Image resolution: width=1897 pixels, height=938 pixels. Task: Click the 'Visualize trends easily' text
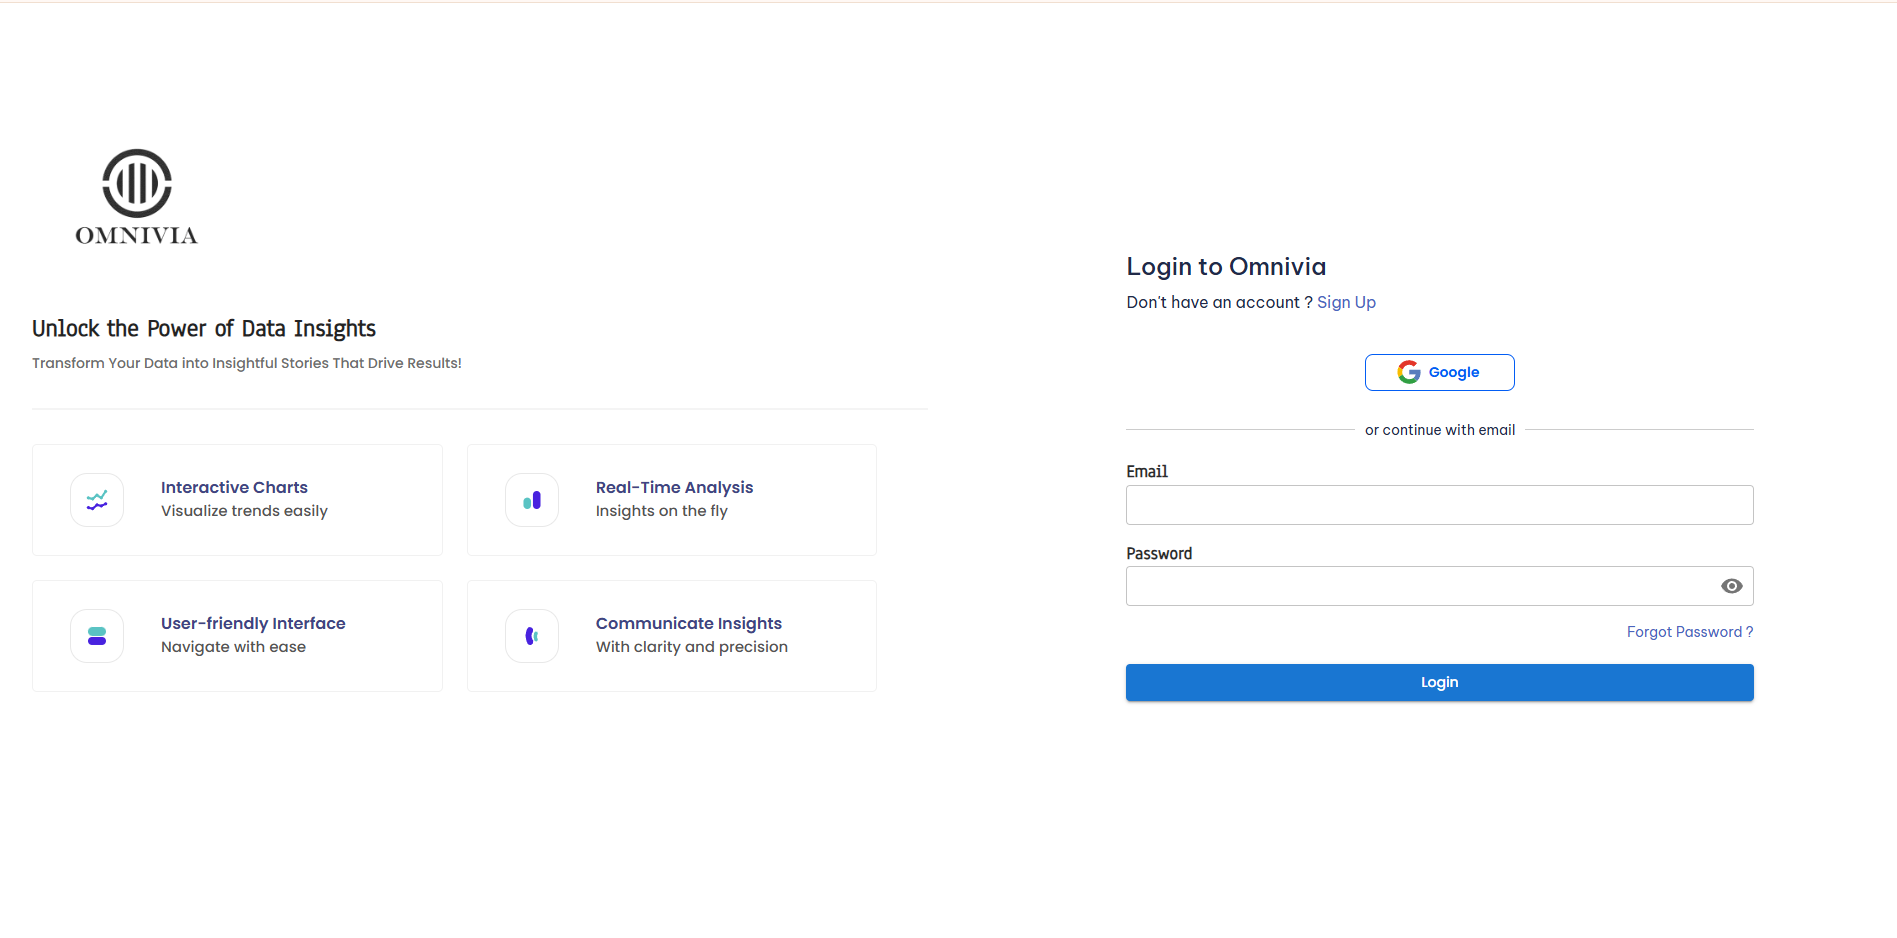(244, 511)
